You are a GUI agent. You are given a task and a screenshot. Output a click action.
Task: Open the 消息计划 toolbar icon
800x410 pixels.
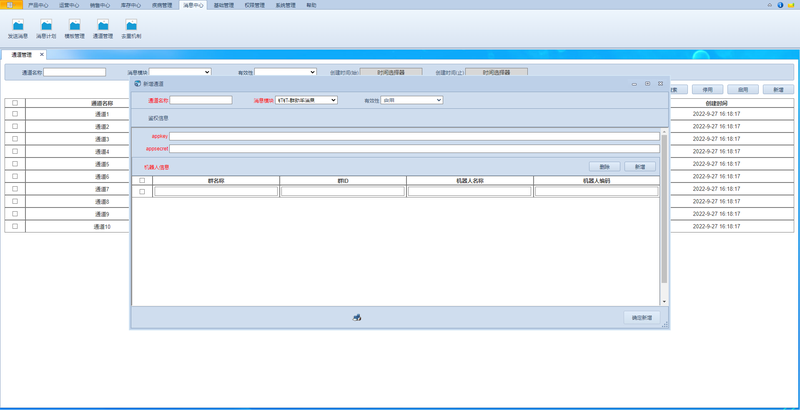click(x=46, y=29)
